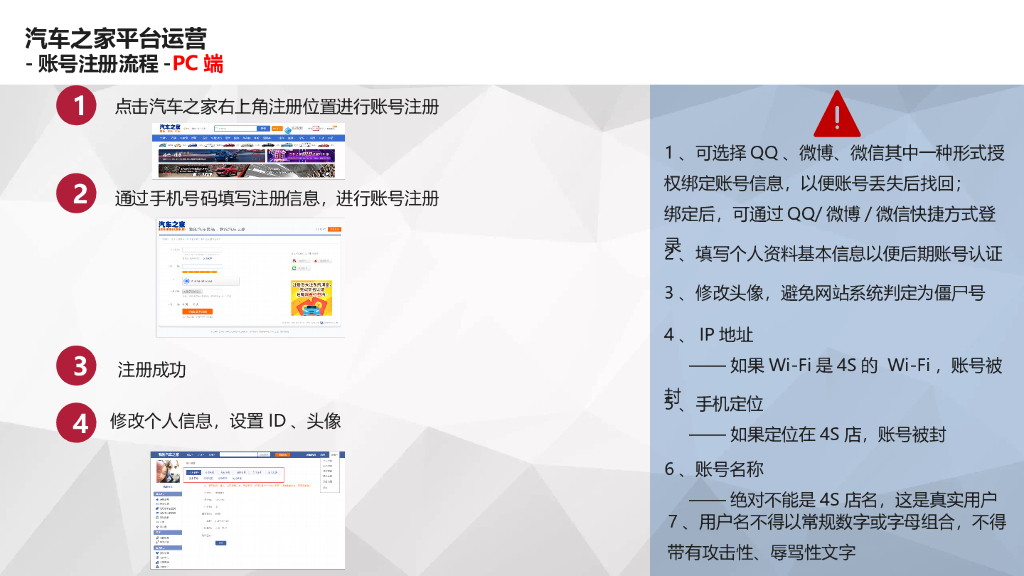
Task: Select the subtitle text 账号注册流程
Action: (98, 64)
